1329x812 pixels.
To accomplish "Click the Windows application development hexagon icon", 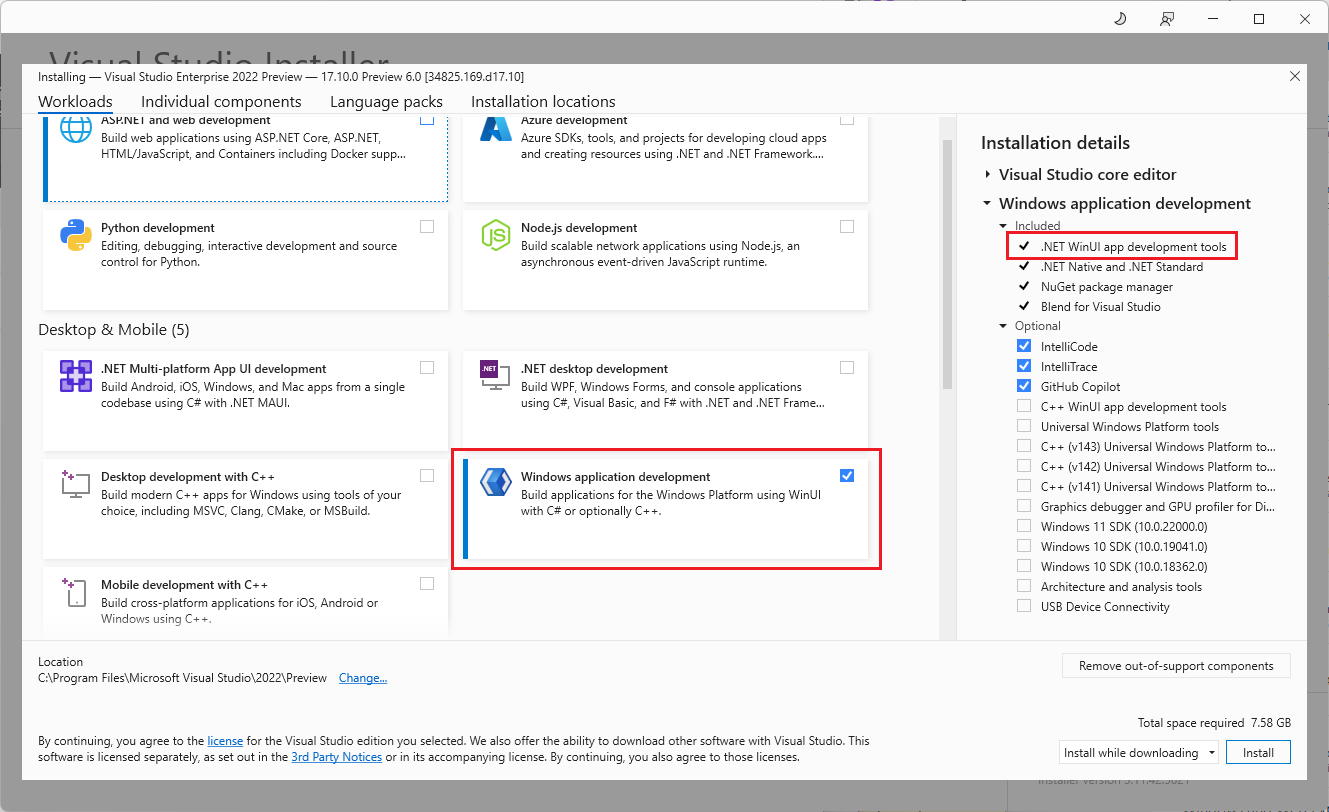I will pyautogui.click(x=495, y=481).
